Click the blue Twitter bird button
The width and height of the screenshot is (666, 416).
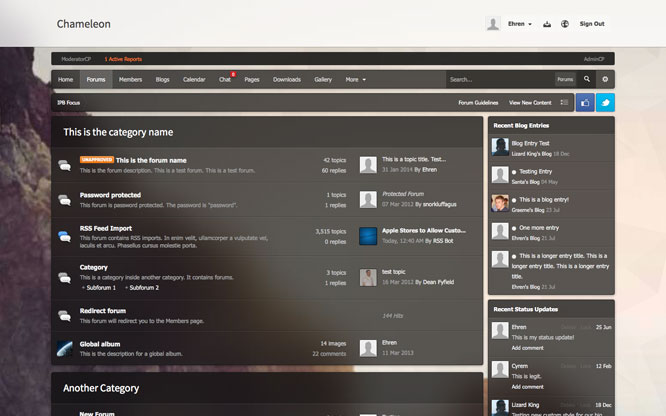pyautogui.click(x=605, y=102)
